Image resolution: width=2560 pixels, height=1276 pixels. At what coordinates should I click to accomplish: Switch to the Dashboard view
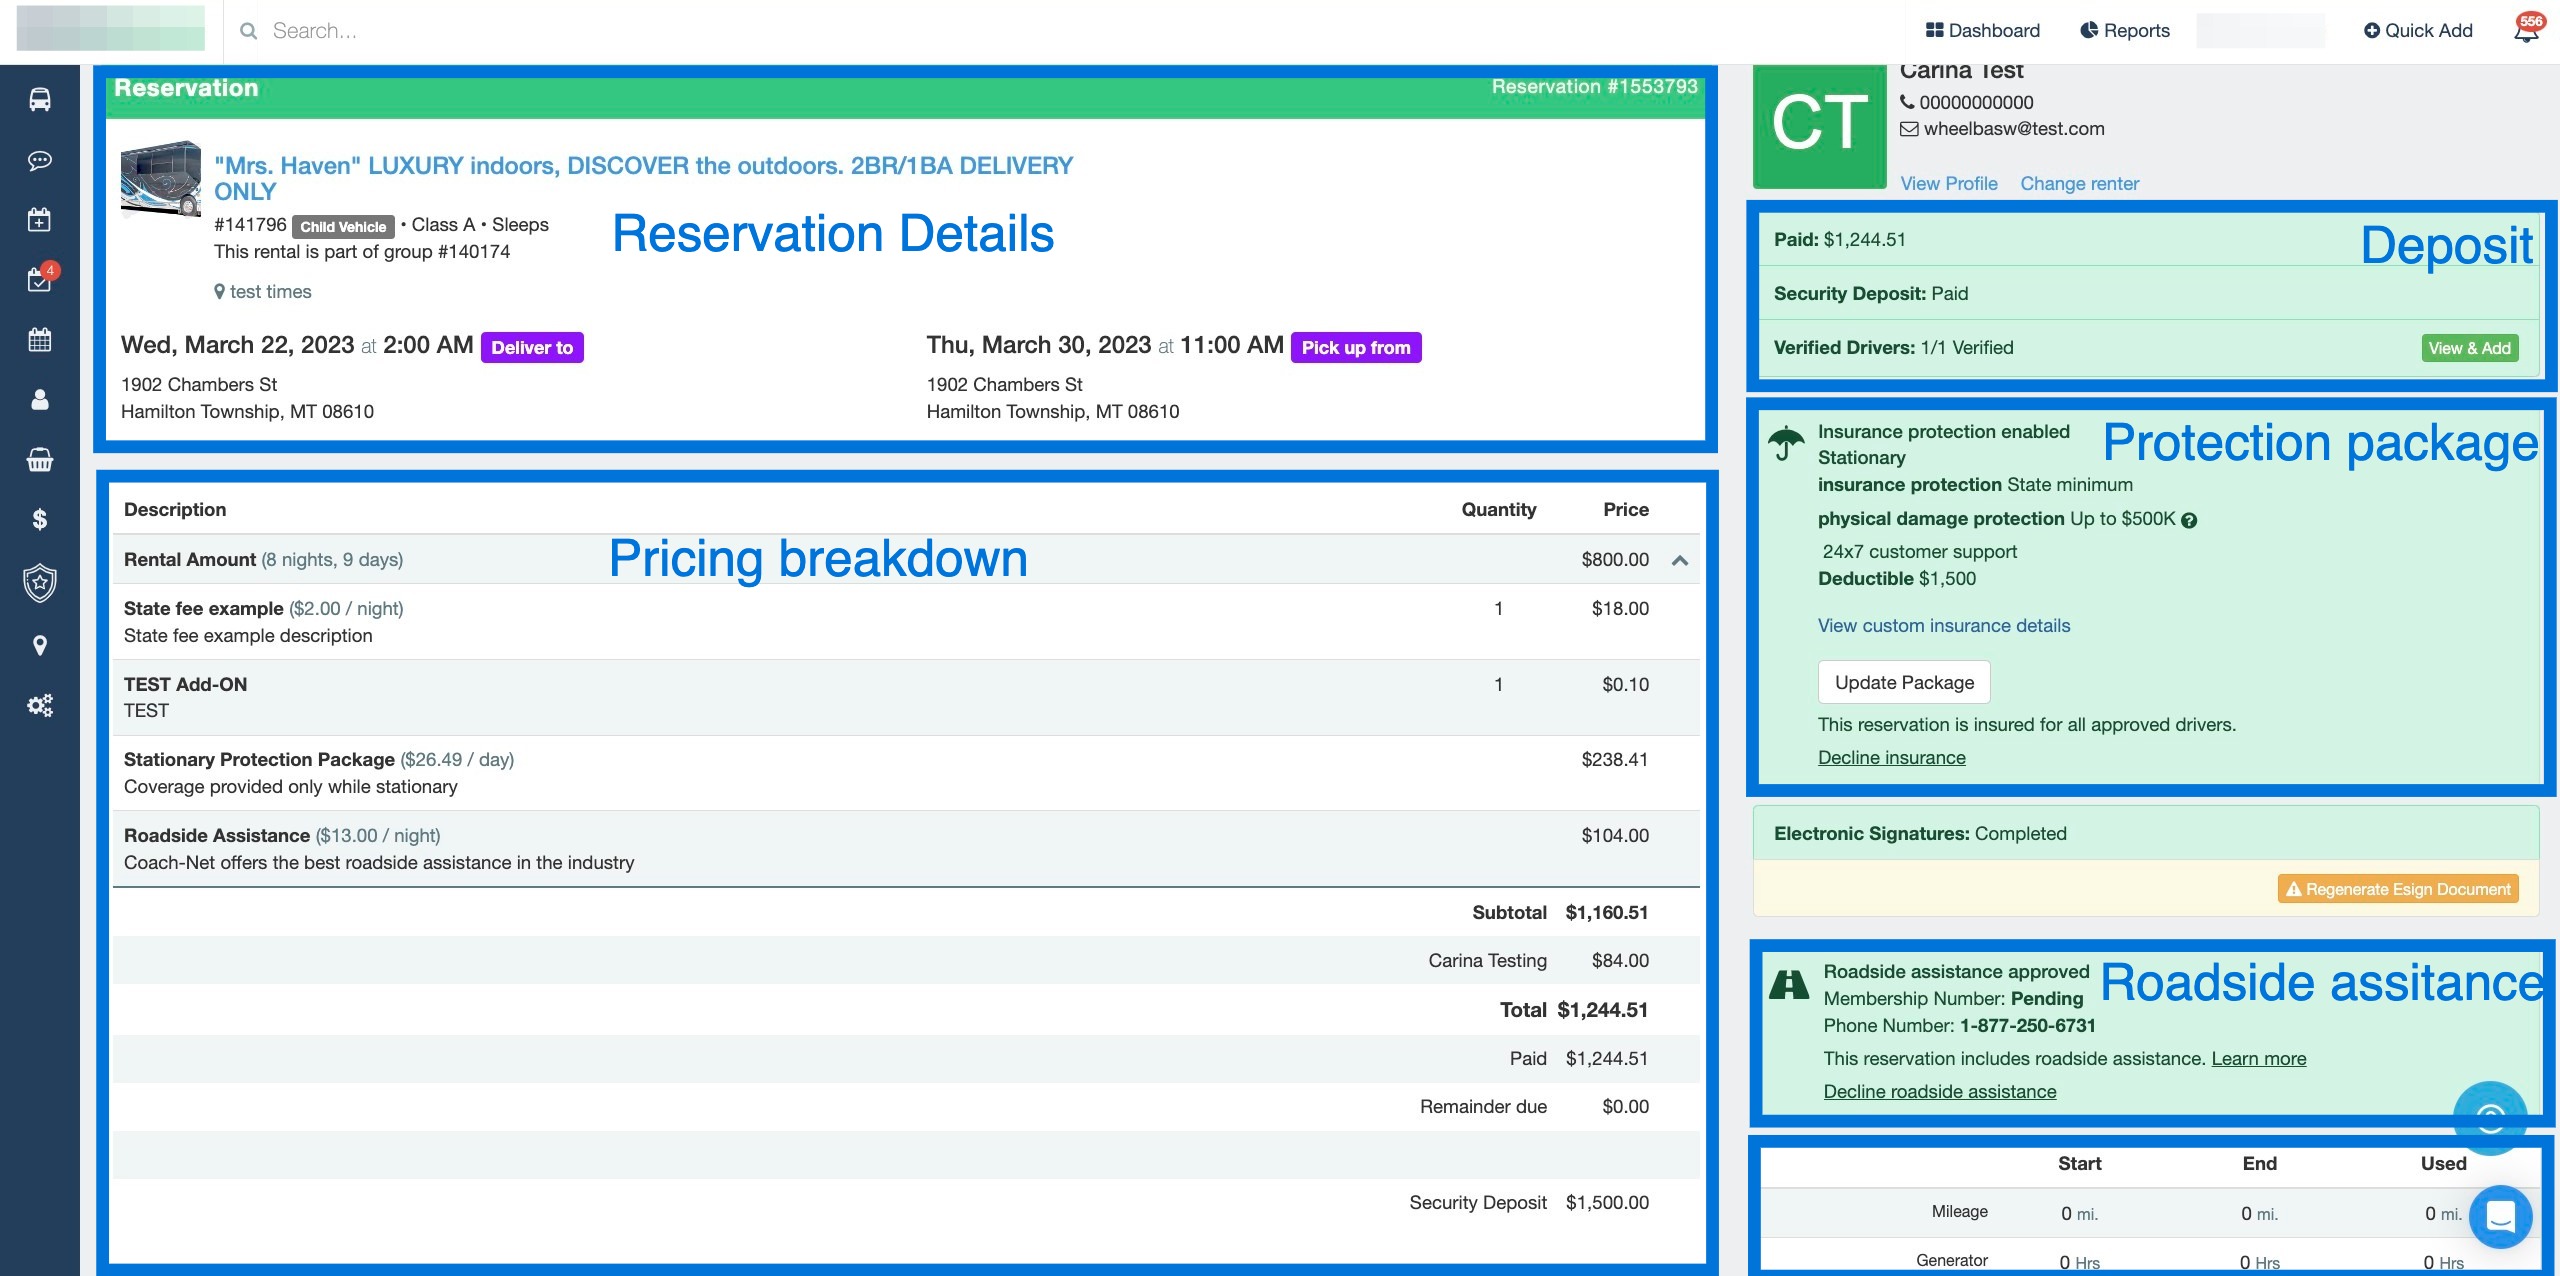coord(1982,30)
